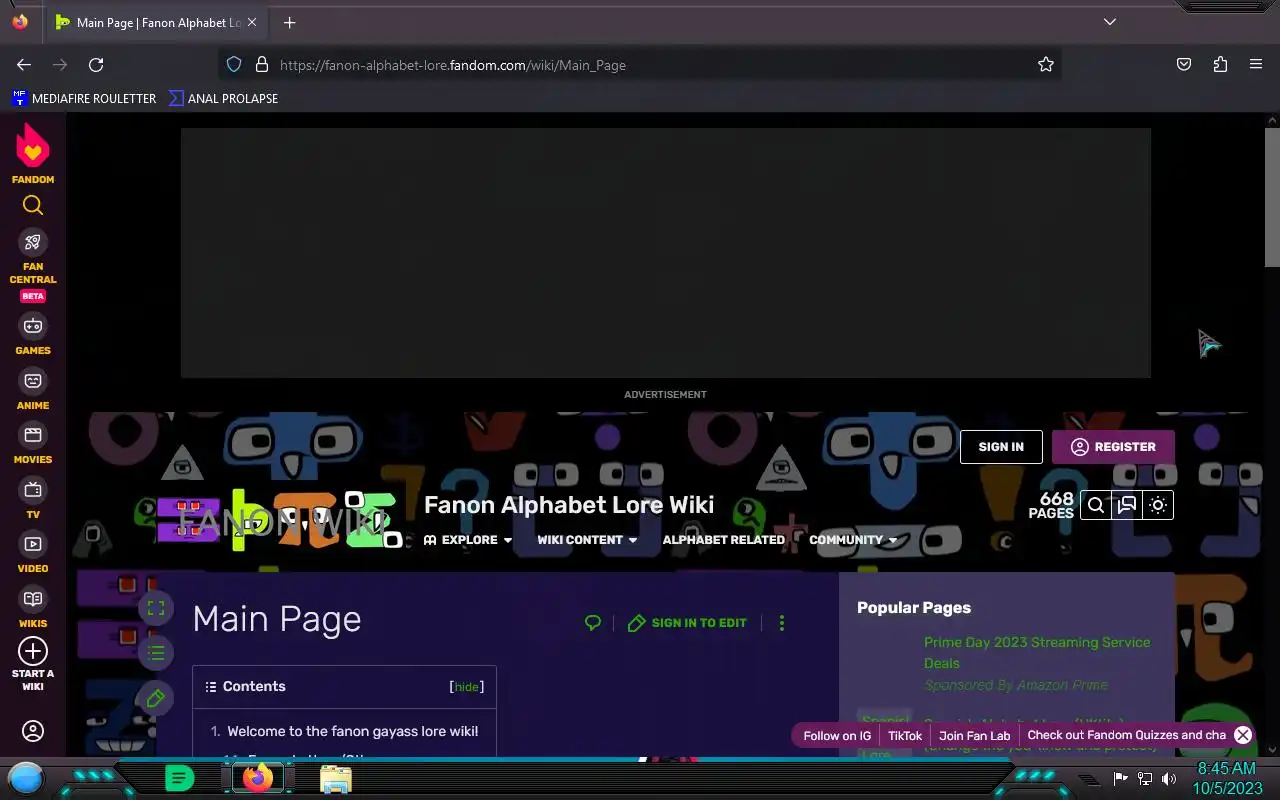
Task: Select the Main Page browser tab
Action: (x=157, y=22)
